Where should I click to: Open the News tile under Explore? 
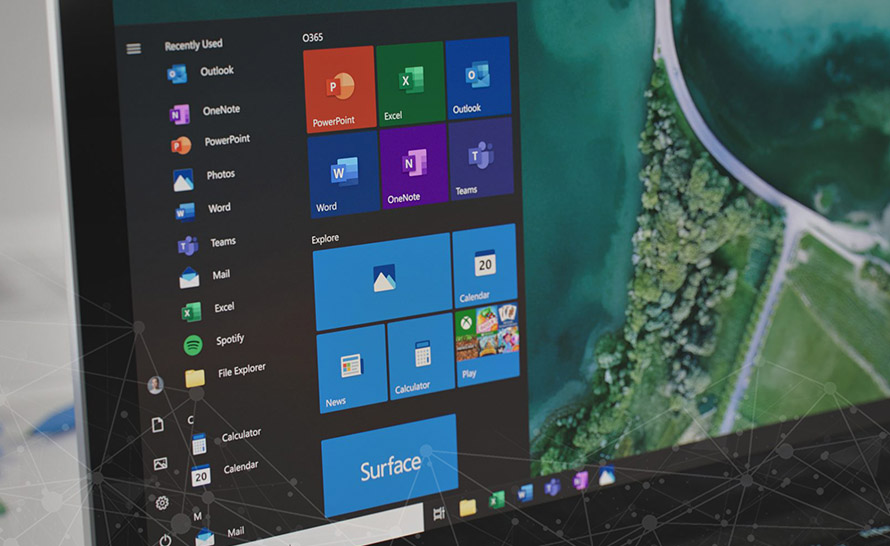(351, 368)
